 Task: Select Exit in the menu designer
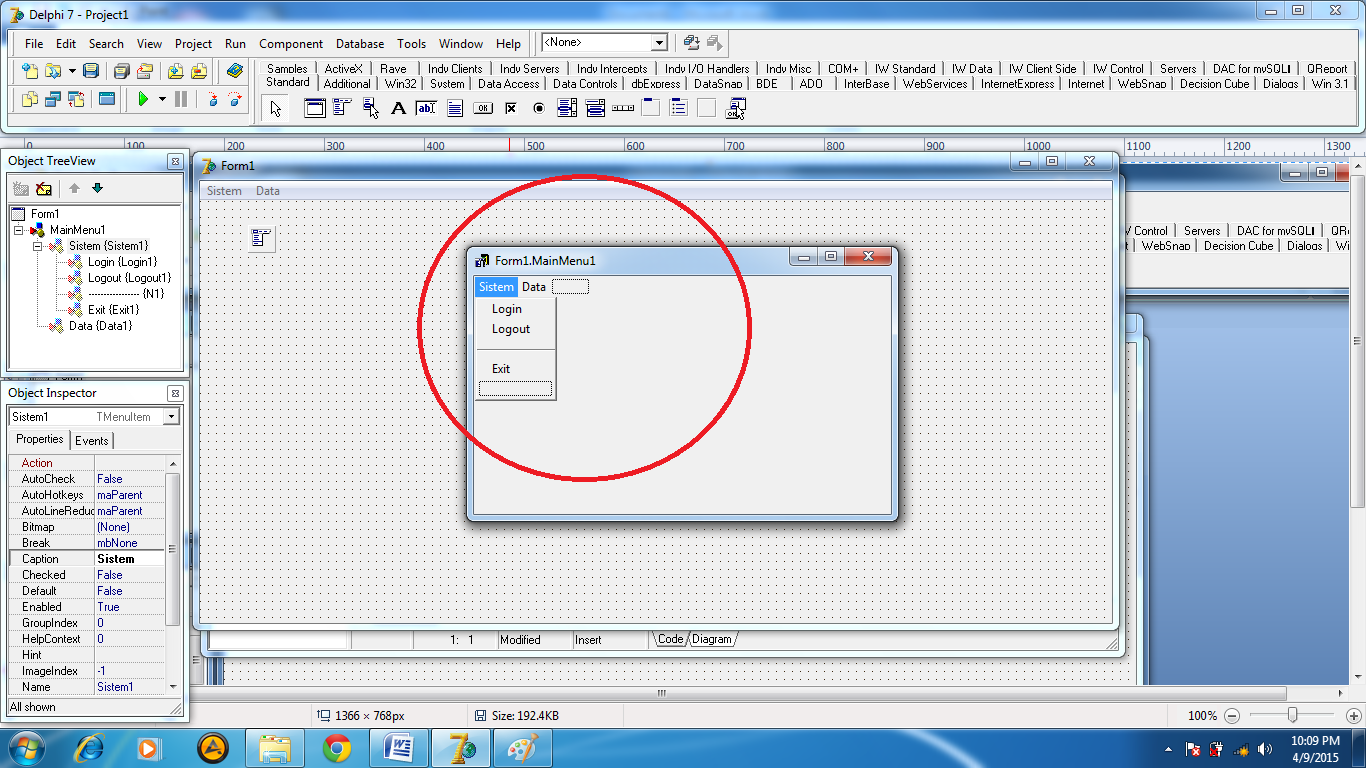[501, 369]
